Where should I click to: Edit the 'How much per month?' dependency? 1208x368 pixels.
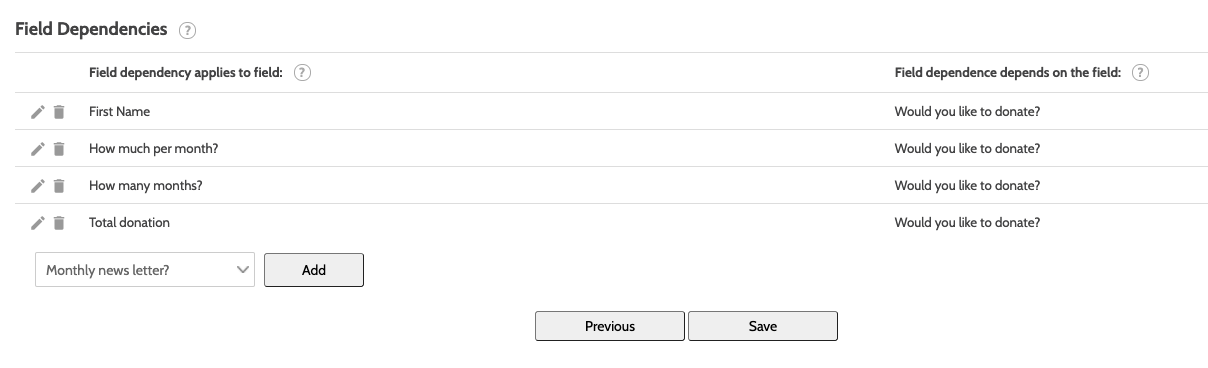[x=38, y=149]
